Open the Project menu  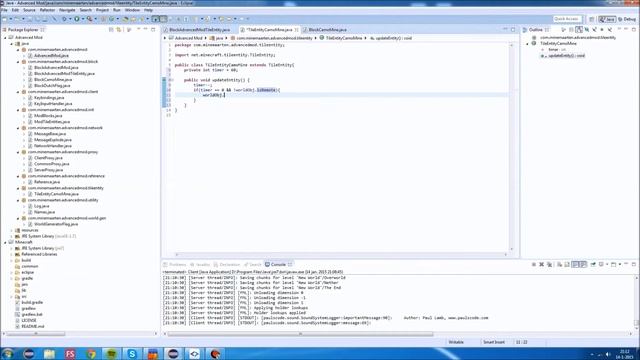point(102,10)
